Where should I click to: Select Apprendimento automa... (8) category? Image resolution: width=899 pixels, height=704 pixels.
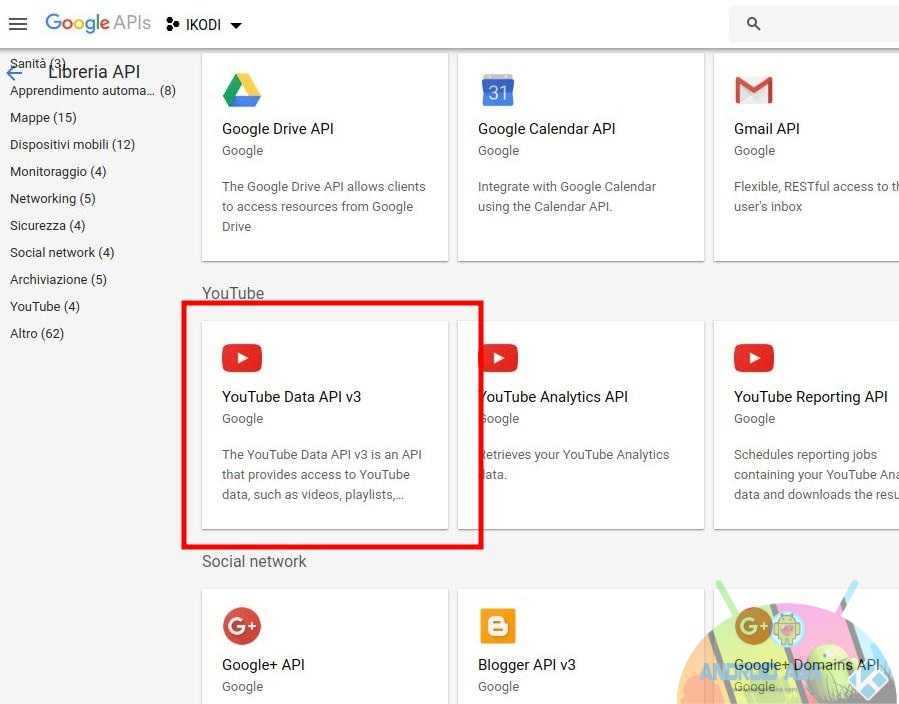tap(93, 91)
